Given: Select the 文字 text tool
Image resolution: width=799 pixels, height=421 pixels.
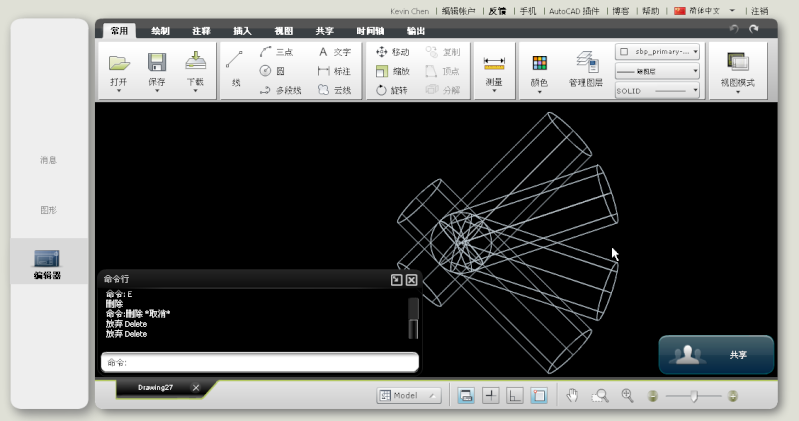Looking at the screenshot, I should (334, 52).
